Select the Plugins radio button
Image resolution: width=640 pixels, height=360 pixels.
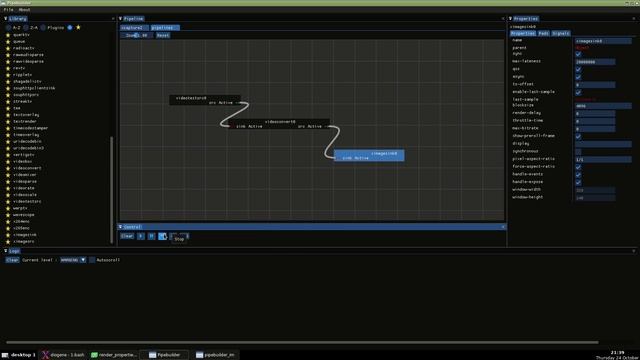[x=43, y=28]
